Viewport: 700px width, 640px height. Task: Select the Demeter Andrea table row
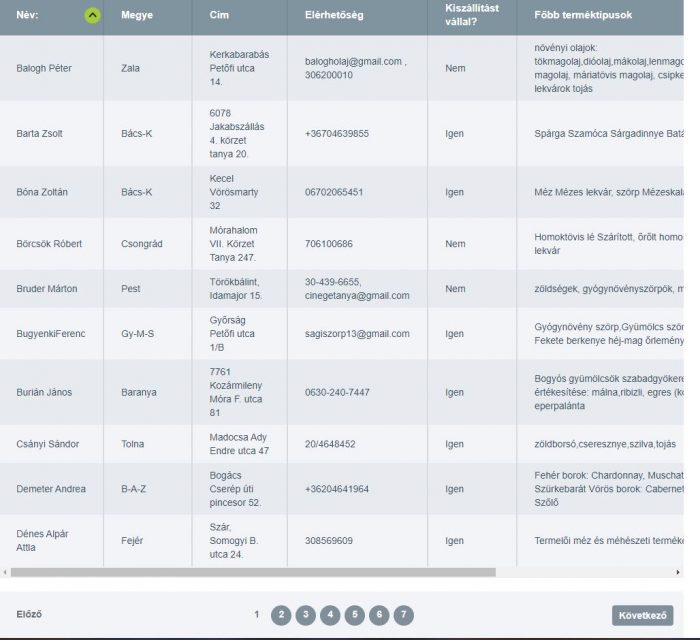tap(51, 489)
